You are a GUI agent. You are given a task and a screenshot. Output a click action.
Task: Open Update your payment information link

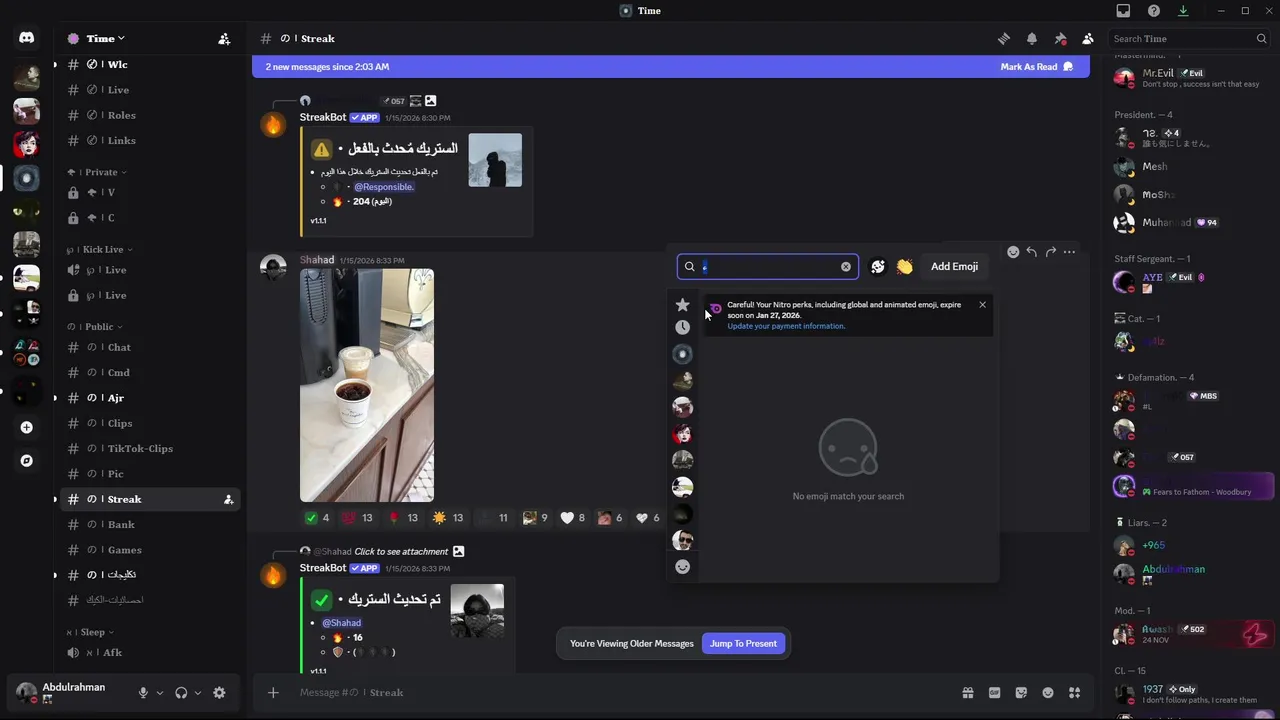[x=786, y=326]
